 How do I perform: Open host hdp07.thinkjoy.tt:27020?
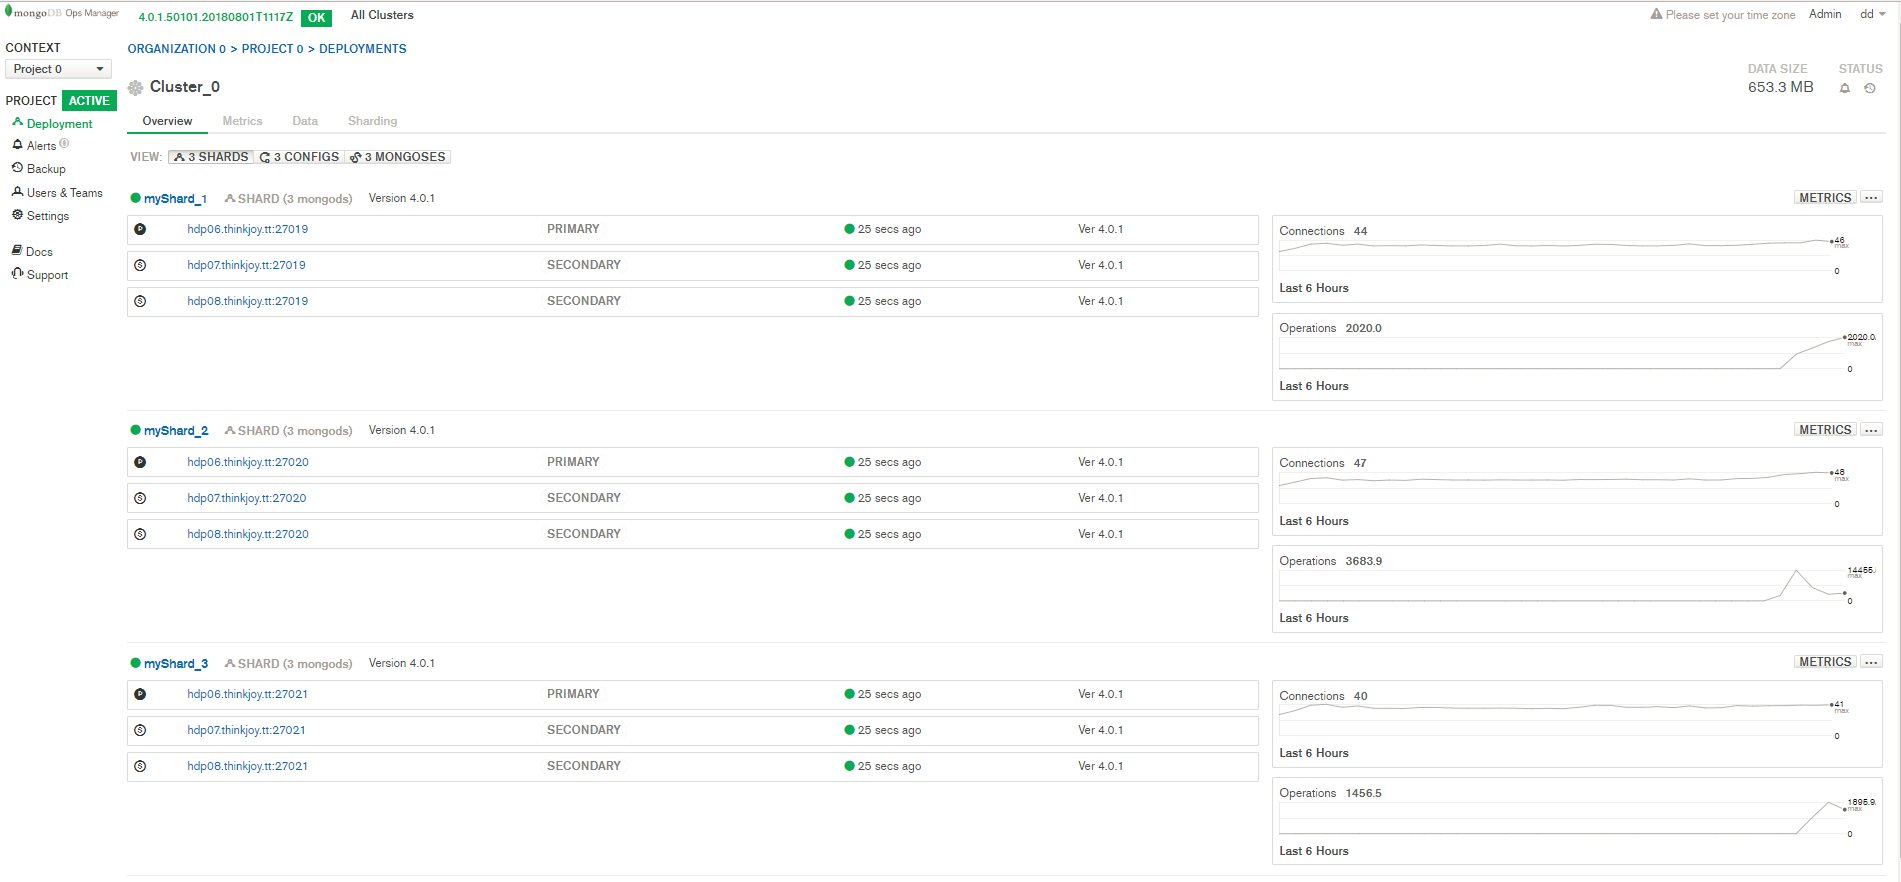246,498
